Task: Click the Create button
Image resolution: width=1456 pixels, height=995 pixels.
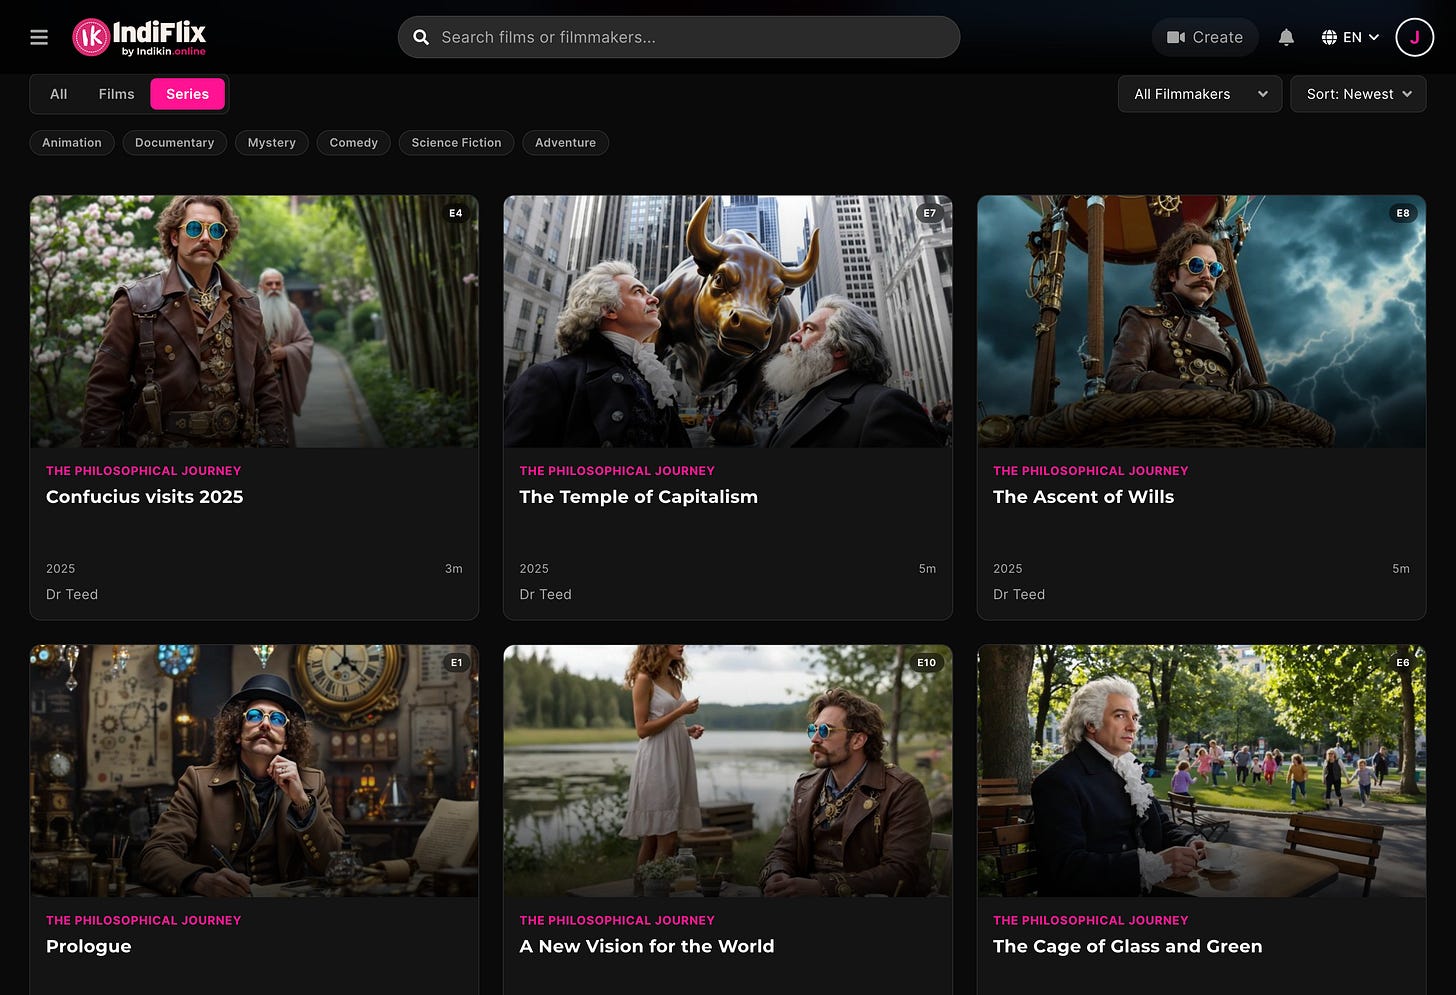Action: (1205, 37)
